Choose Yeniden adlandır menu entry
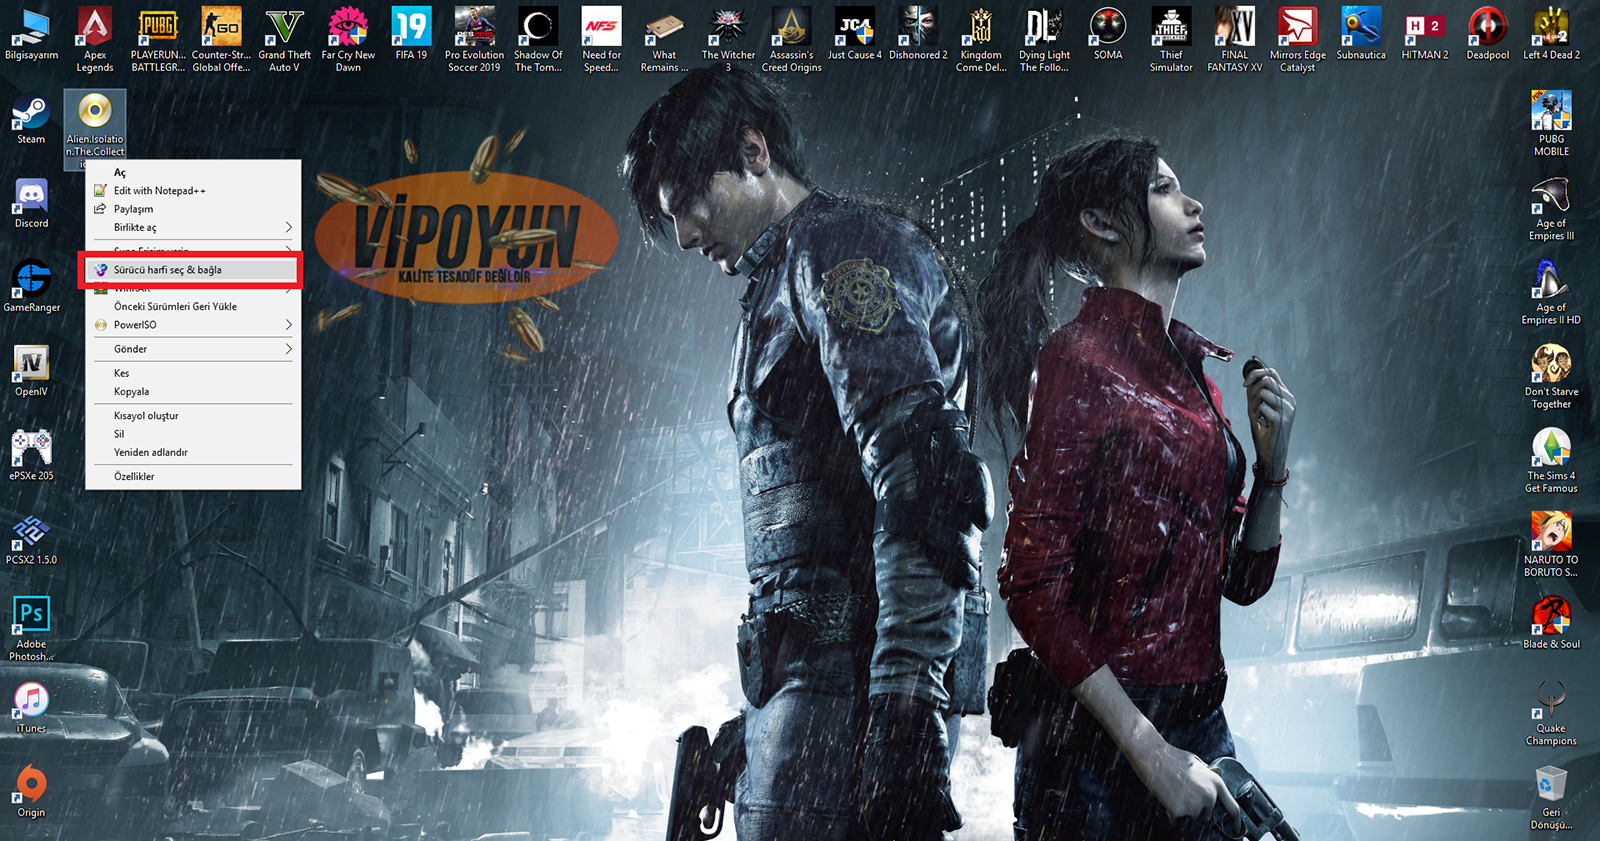Screen dimensions: 1600x841 click(x=193, y=452)
